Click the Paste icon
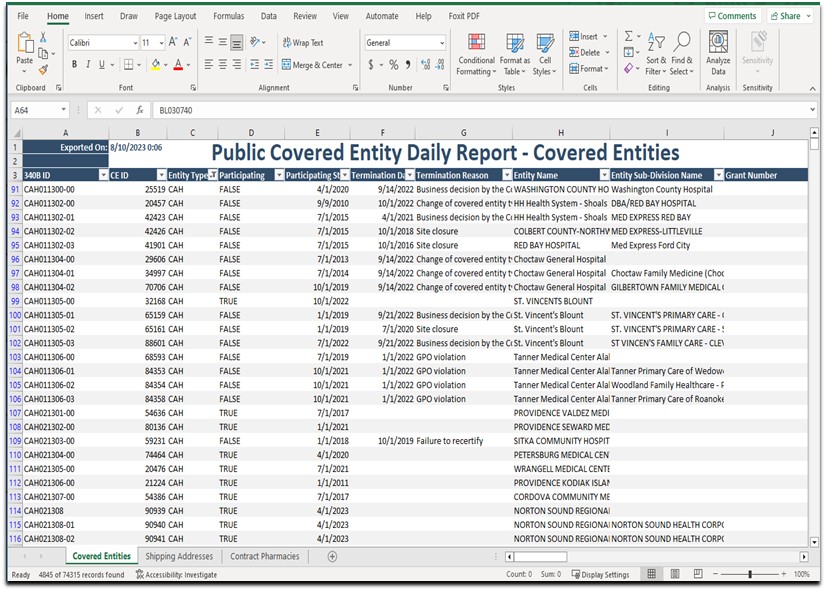 [x=24, y=43]
